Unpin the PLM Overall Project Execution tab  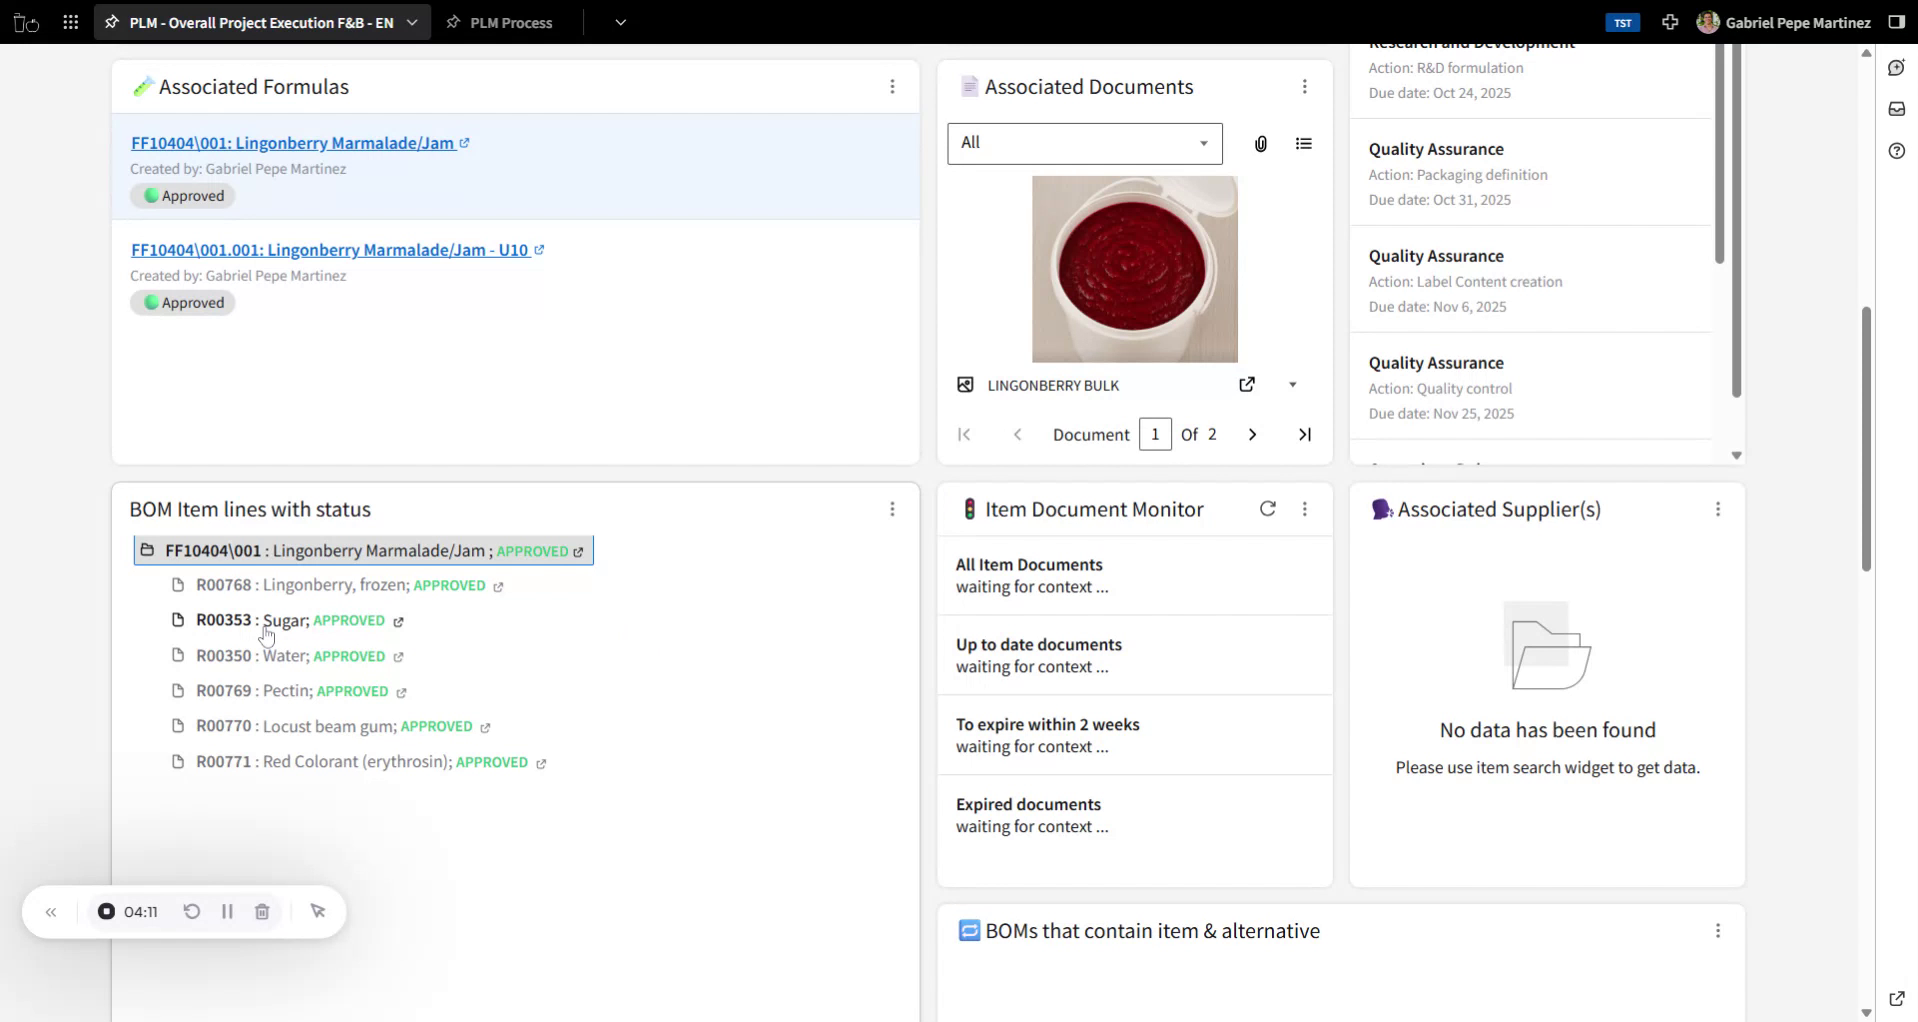click(x=112, y=22)
